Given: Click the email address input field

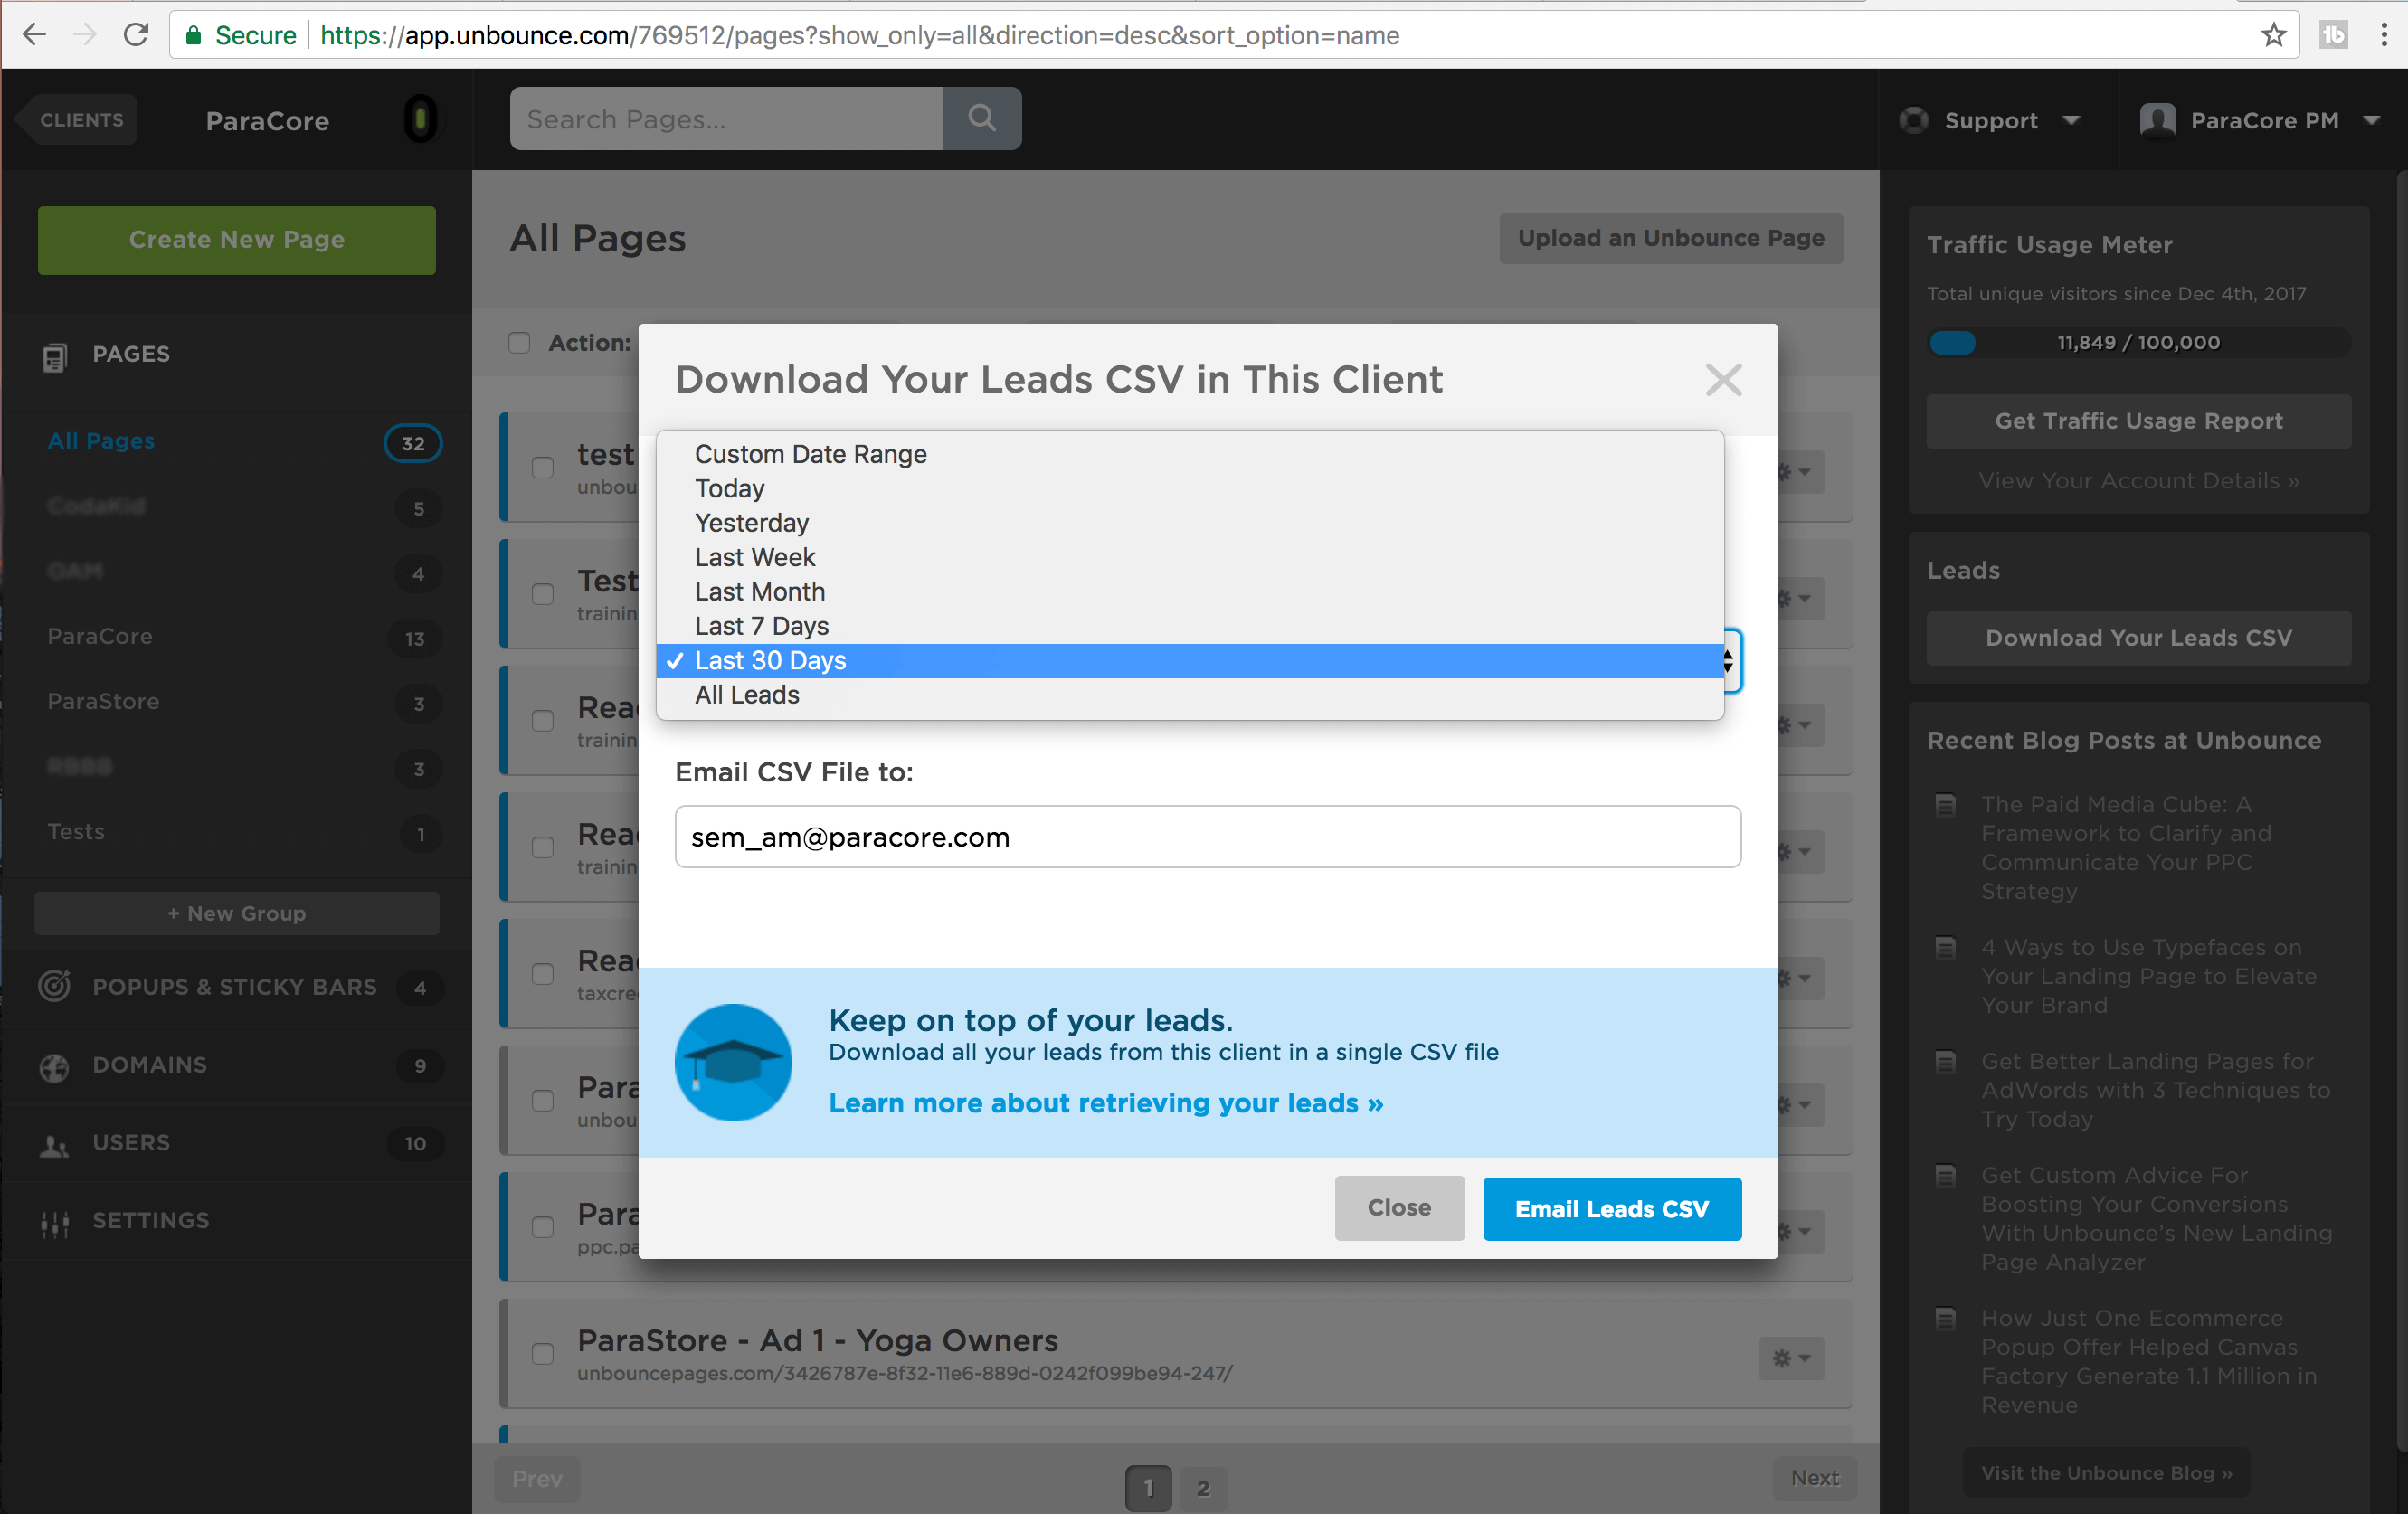Looking at the screenshot, I should [1208, 837].
